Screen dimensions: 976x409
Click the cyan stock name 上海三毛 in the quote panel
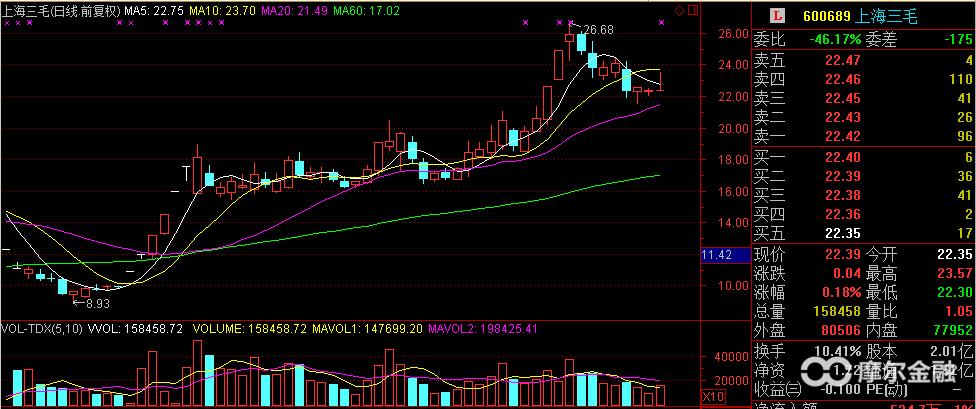click(x=888, y=17)
